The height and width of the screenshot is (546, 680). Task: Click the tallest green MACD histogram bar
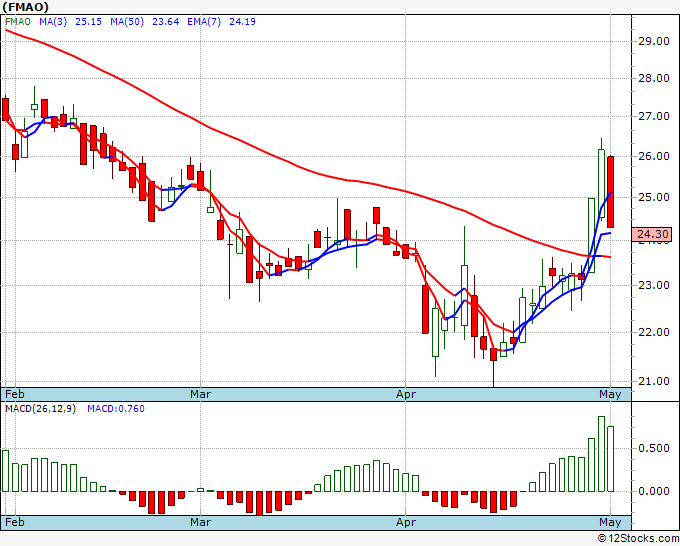coord(602,454)
